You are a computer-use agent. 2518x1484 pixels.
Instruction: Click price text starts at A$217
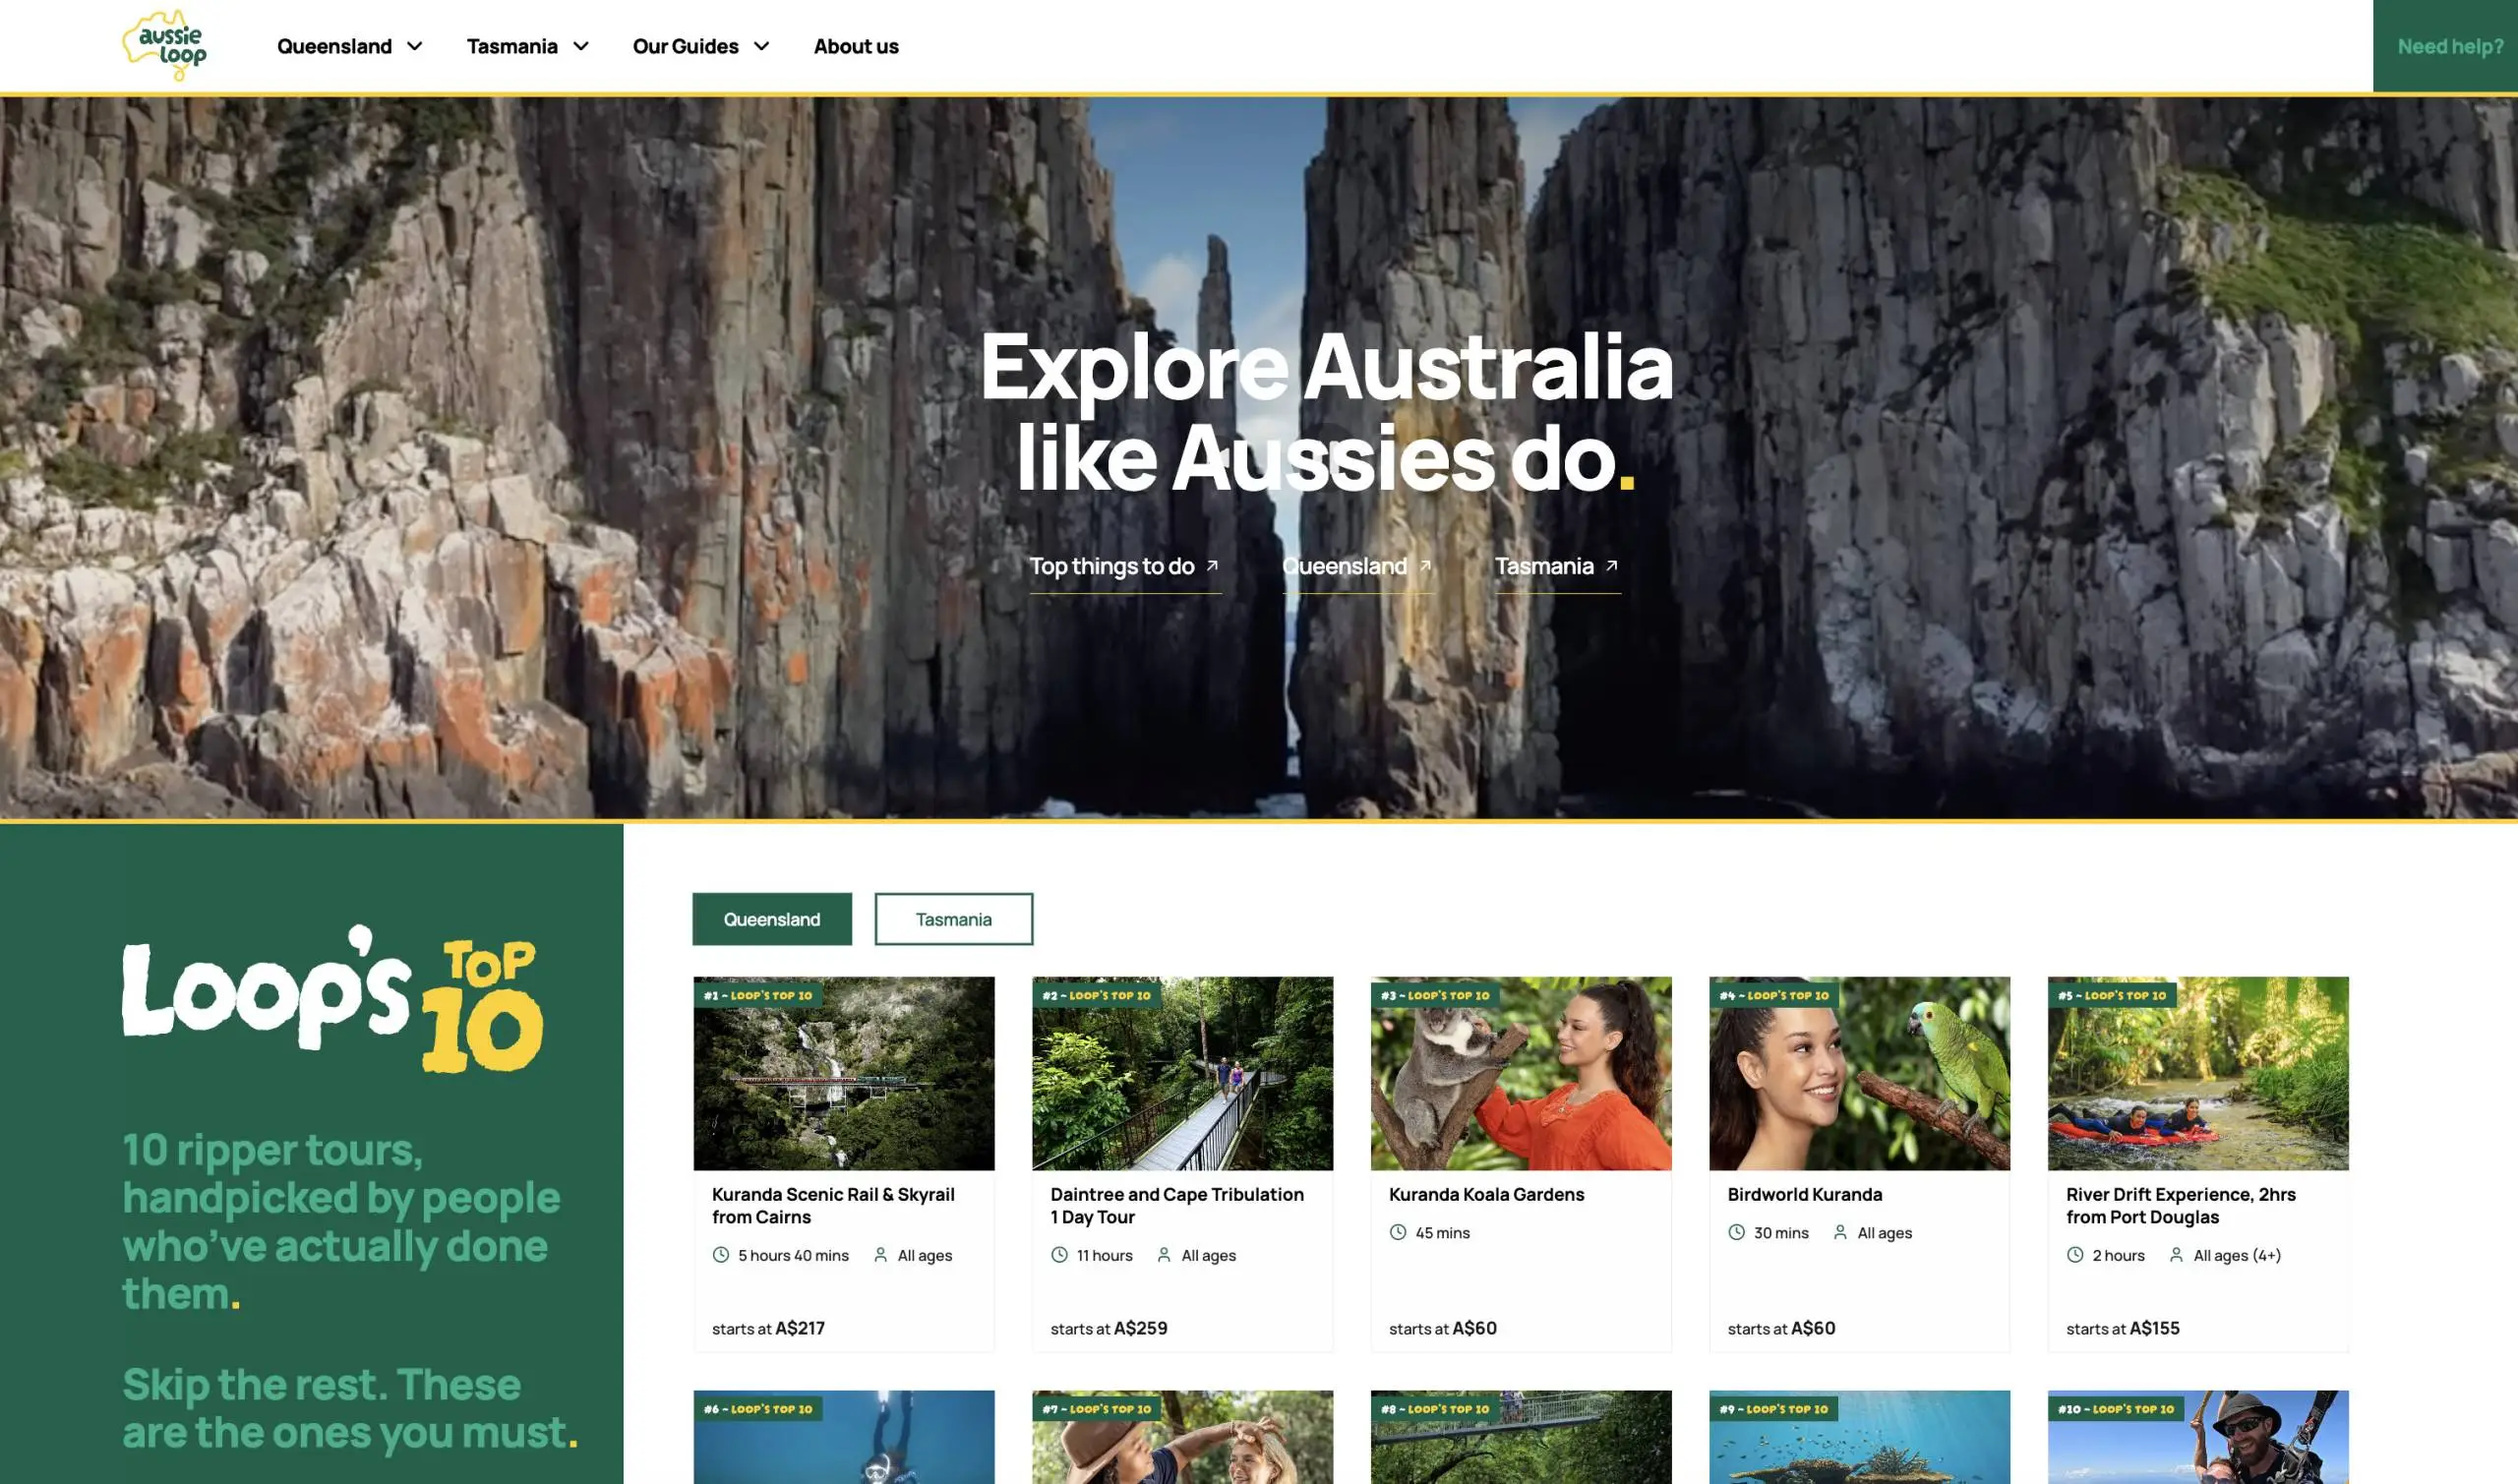[768, 1328]
